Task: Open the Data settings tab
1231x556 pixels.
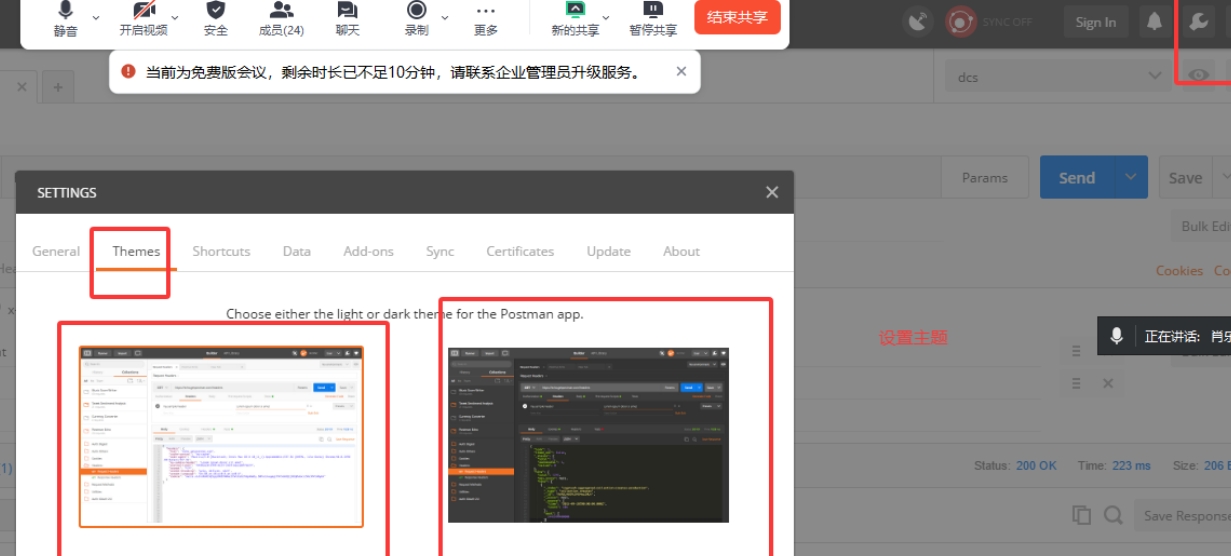Action: coord(296,251)
